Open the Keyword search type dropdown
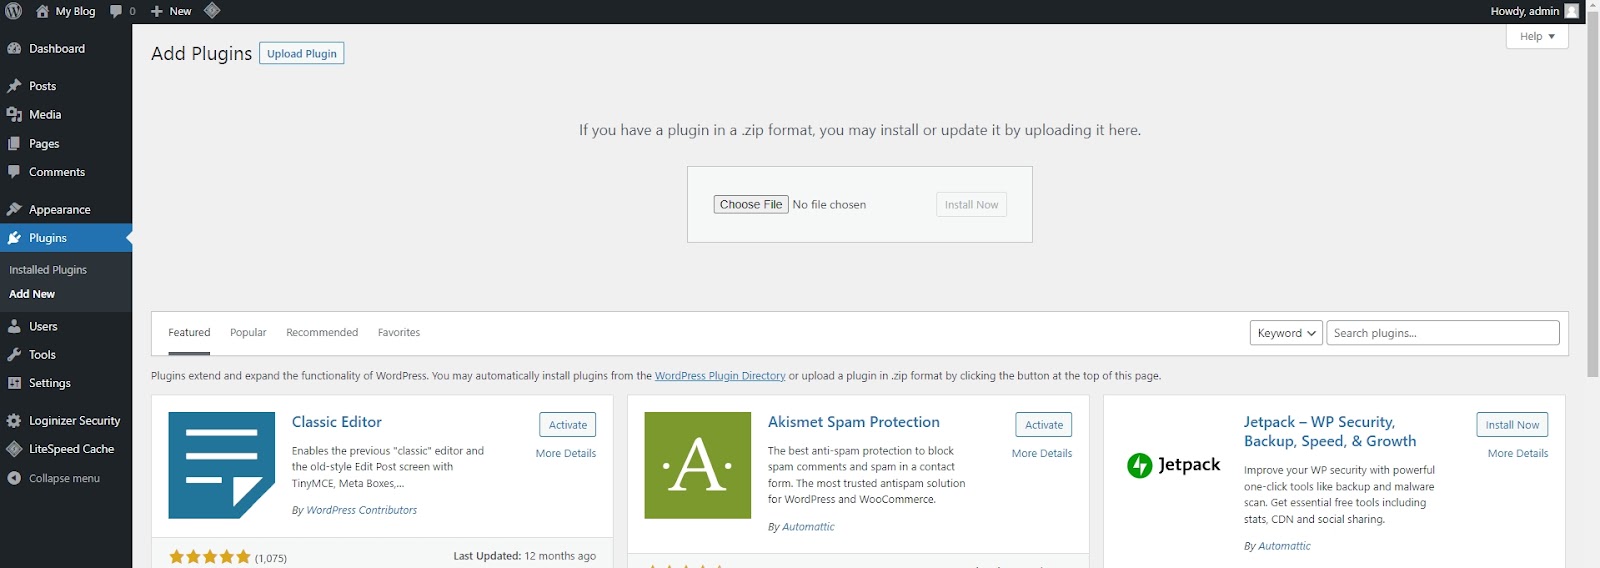Viewport: 1600px width, 568px height. [1286, 333]
